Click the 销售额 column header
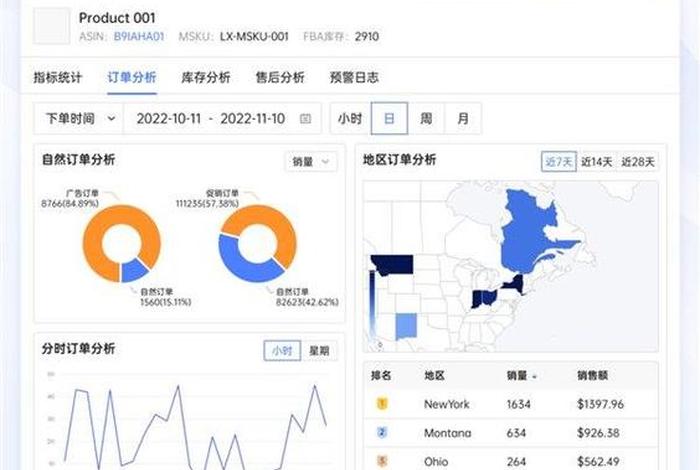The height and width of the screenshot is (470, 700). click(x=592, y=376)
